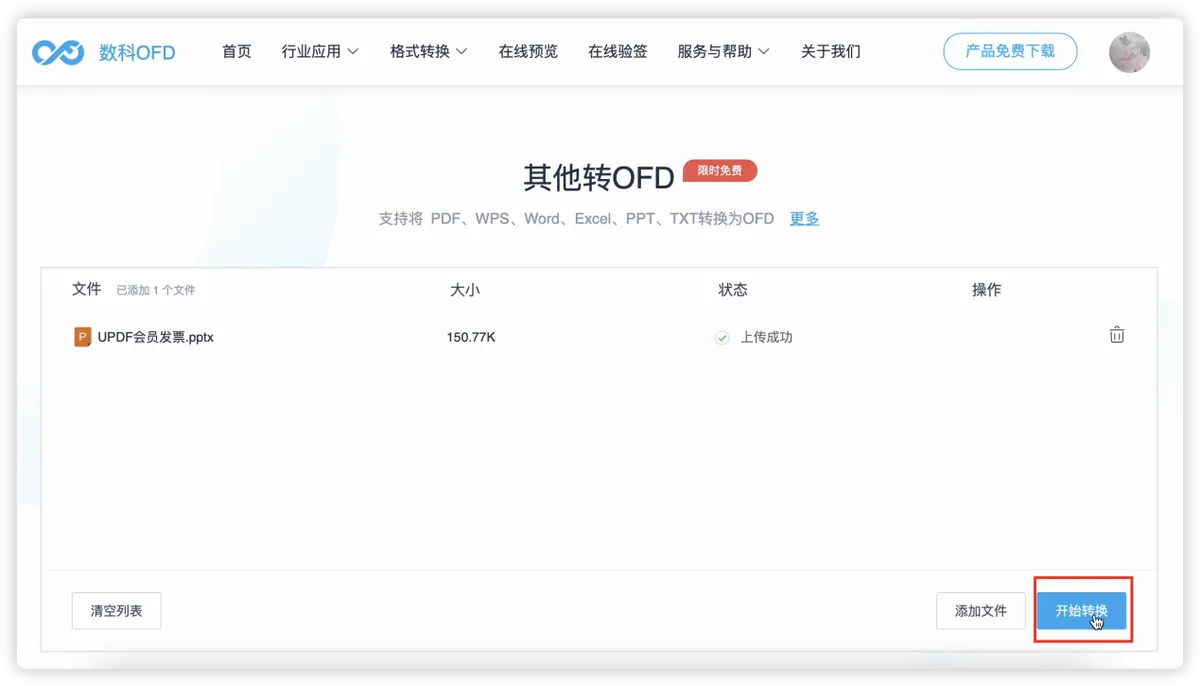Click the 数科OFD infinity logo
This screenshot has width=1200, height=686.
pos(58,52)
